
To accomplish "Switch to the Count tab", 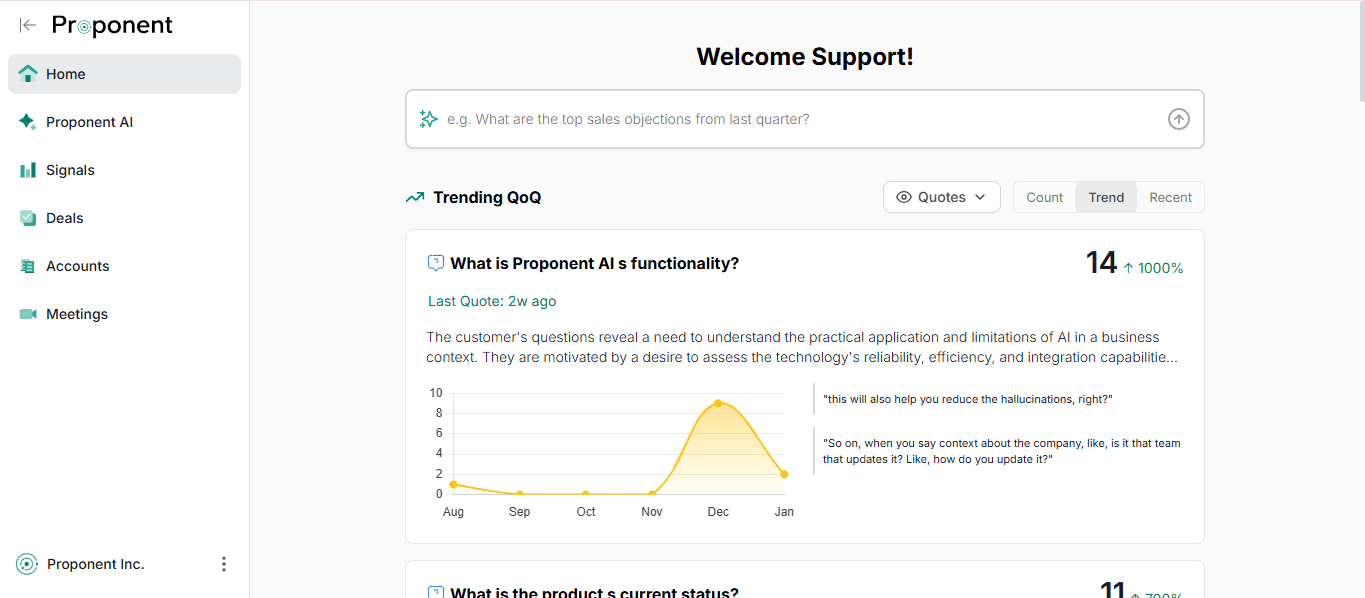I will click(x=1045, y=197).
